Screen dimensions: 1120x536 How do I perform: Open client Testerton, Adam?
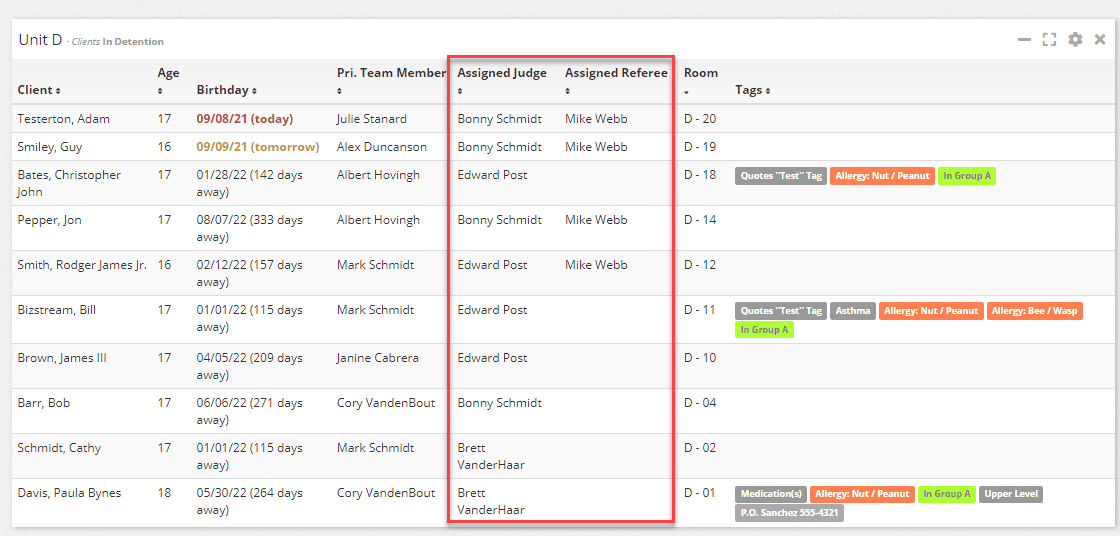(x=63, y=119)
